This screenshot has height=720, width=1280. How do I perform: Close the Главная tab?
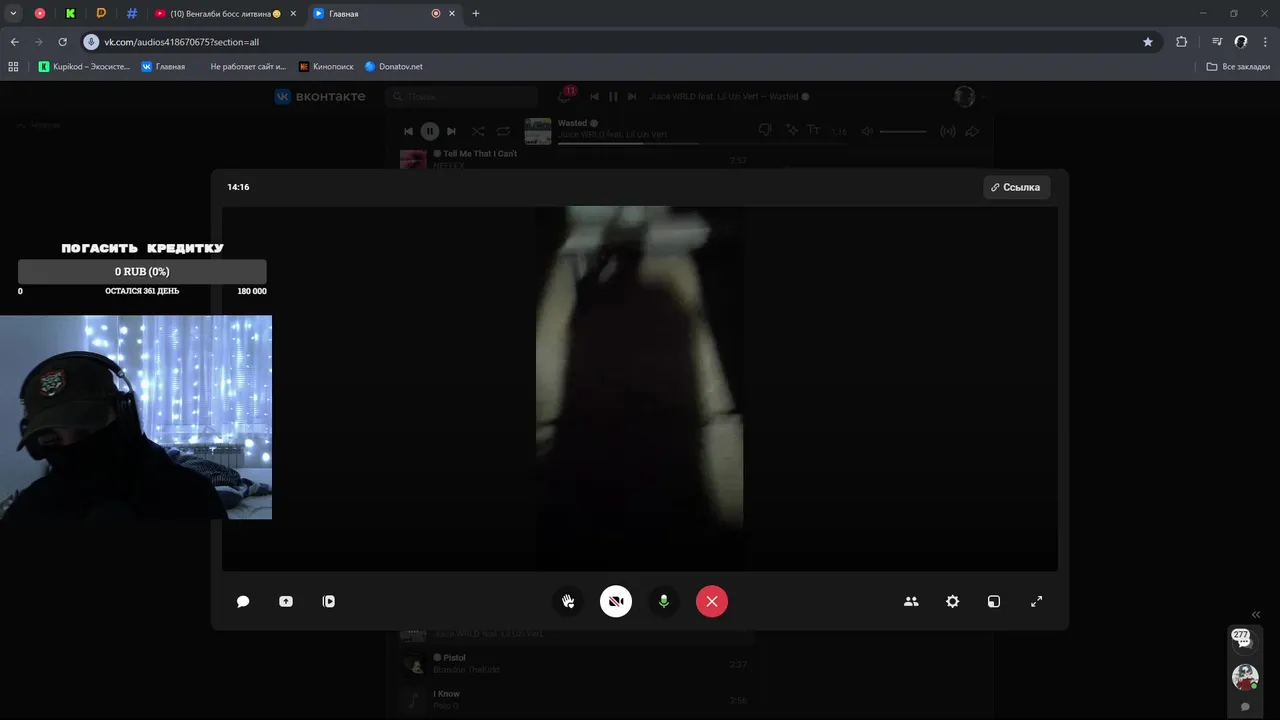[453, 14]
